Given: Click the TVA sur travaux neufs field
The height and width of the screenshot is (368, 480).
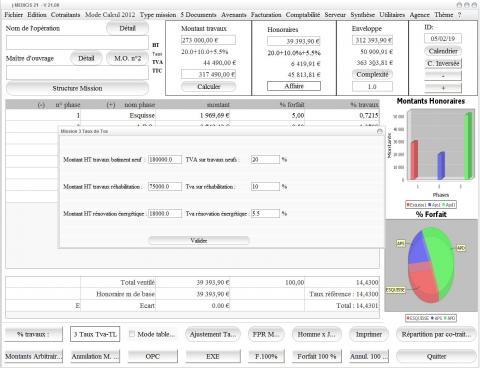Looking at the screenshot, I should coord(265,160).
